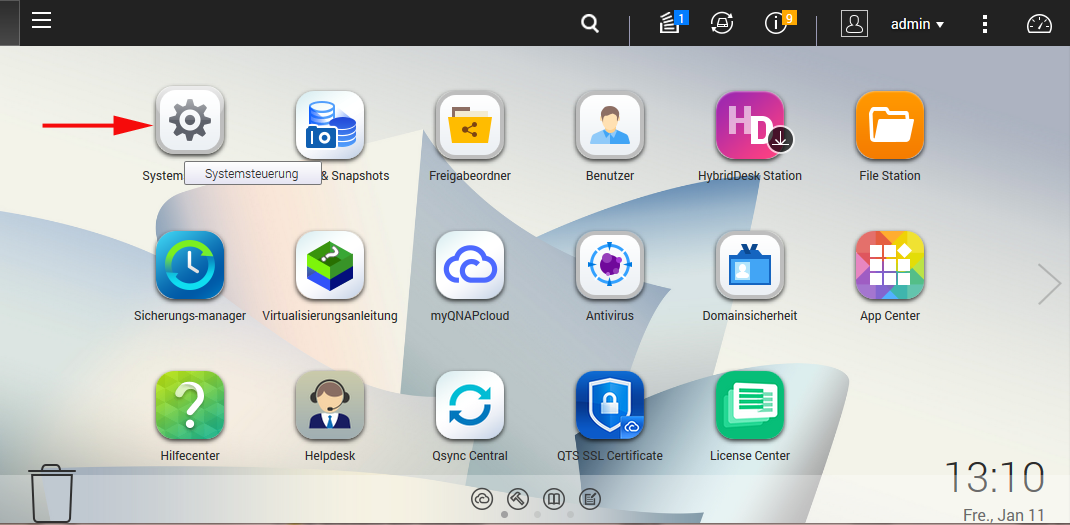1070x525 pixels.
Task: Open the App Center
Action: click(890, 265)
